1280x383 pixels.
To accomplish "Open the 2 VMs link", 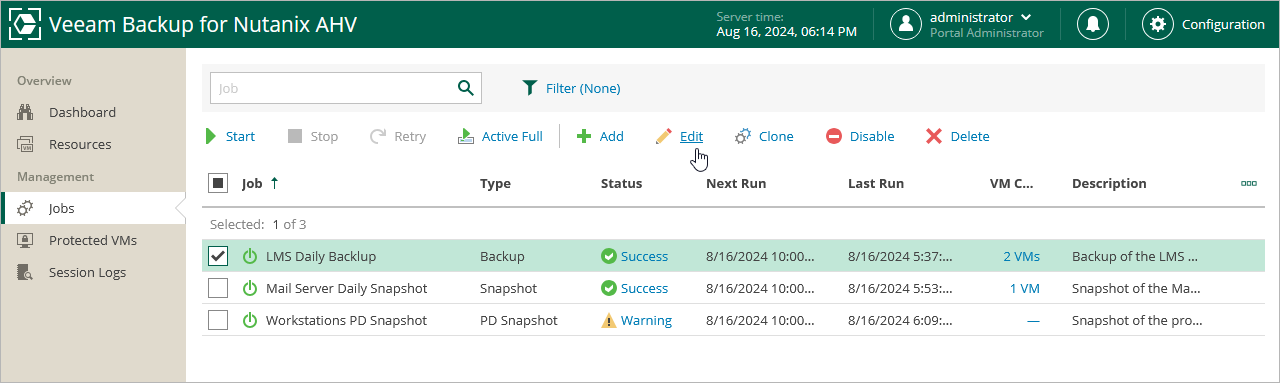I will click(x=1021, y=256).
